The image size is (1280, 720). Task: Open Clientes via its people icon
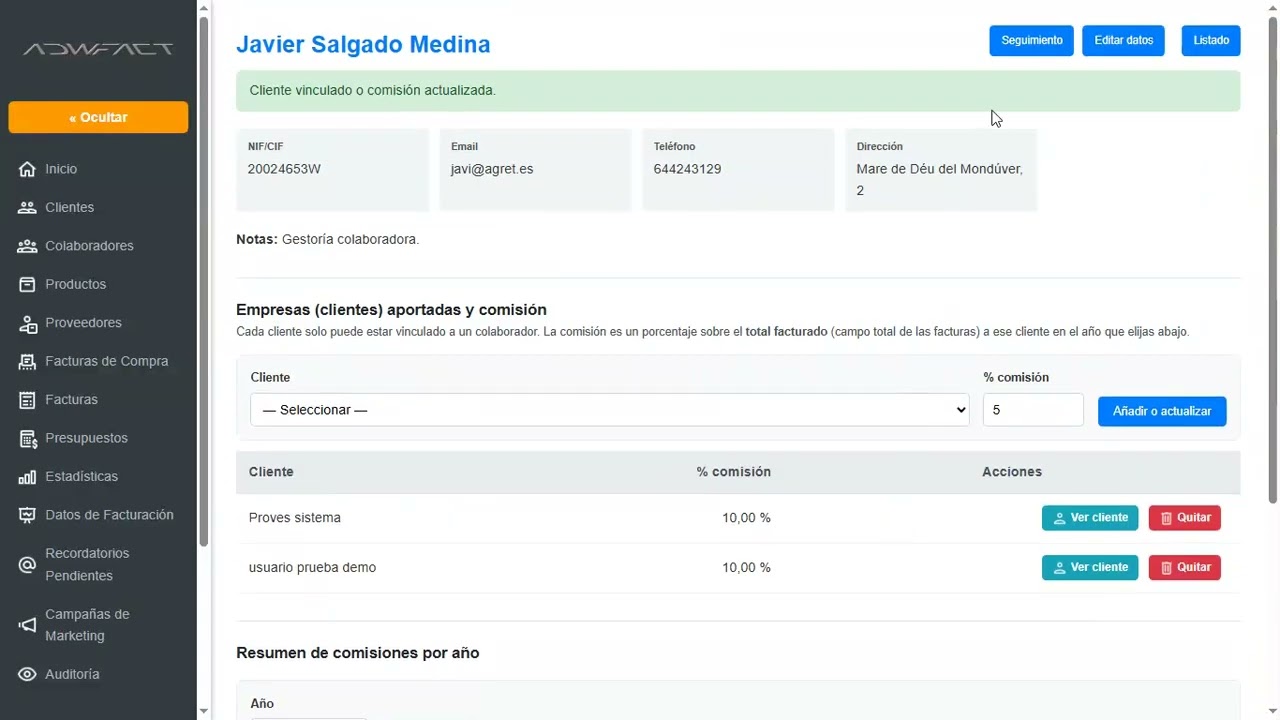point(27,208)
